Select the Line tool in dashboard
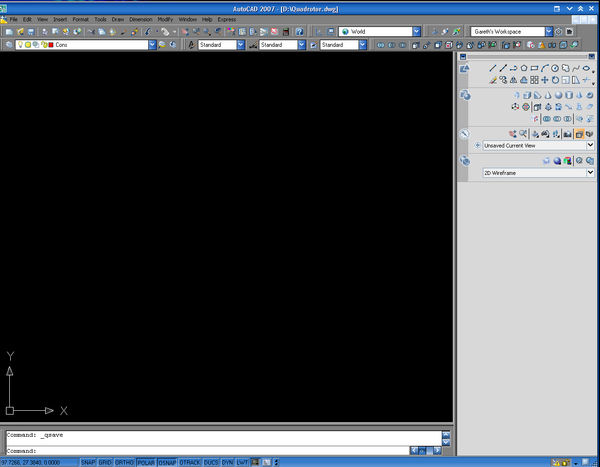600x467 pixels. tap(493, 69)
